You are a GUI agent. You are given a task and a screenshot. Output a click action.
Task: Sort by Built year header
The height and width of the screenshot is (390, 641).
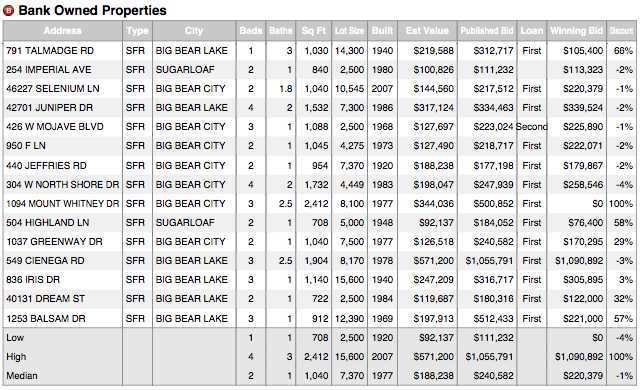point(382,31)
